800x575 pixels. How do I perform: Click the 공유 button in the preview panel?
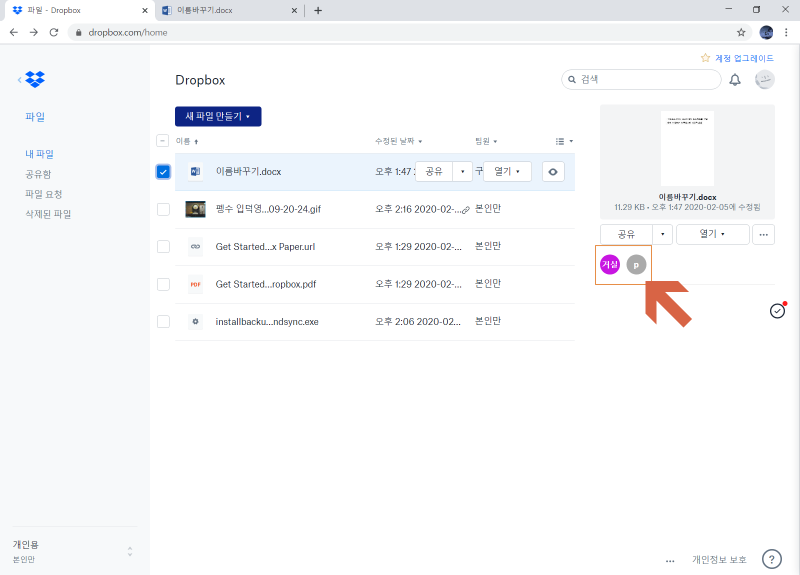coord(626,234)
